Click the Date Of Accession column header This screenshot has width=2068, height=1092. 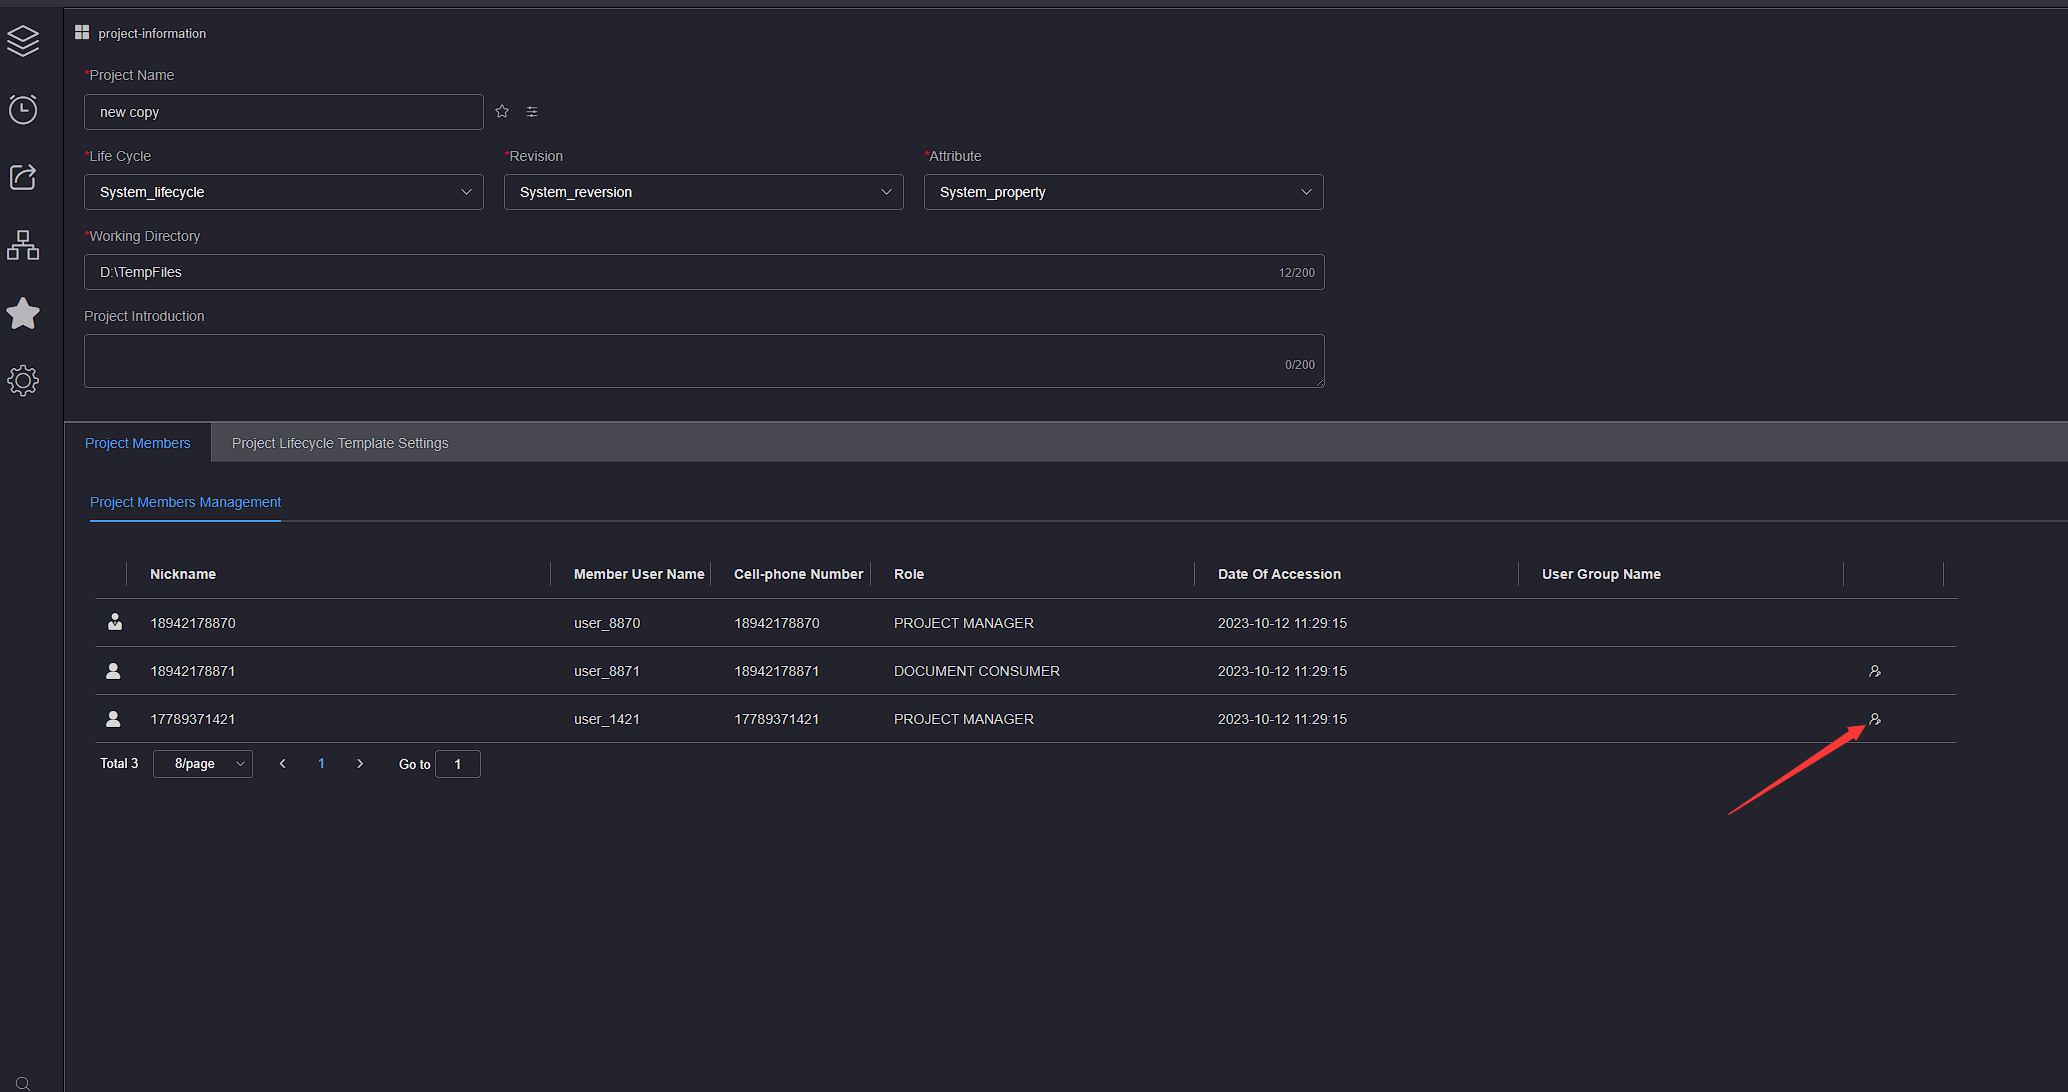(1279, 574)
